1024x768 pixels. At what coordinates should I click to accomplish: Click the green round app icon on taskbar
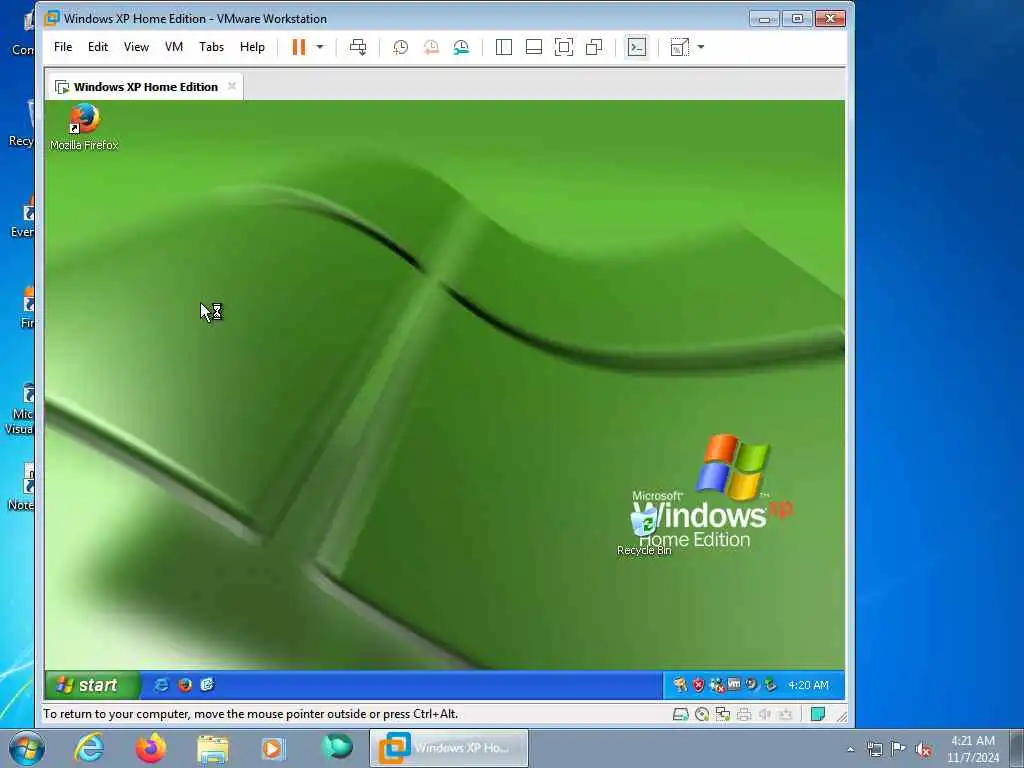pyautogui.click(x=337, y=747)
